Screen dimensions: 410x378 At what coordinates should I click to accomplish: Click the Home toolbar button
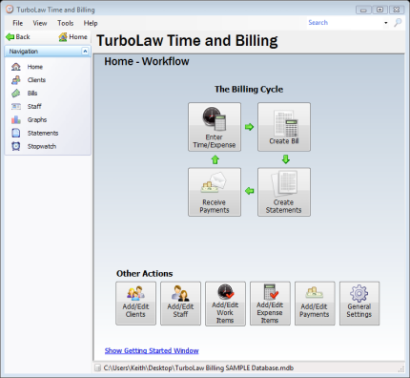[x=73, y=37]
